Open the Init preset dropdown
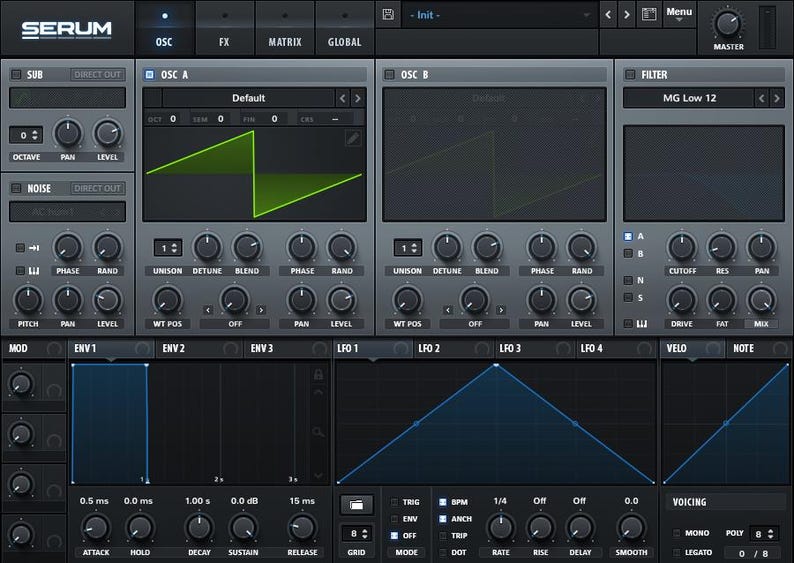The height and width of the screenshot is (563, 794). (x=499, y=15)
